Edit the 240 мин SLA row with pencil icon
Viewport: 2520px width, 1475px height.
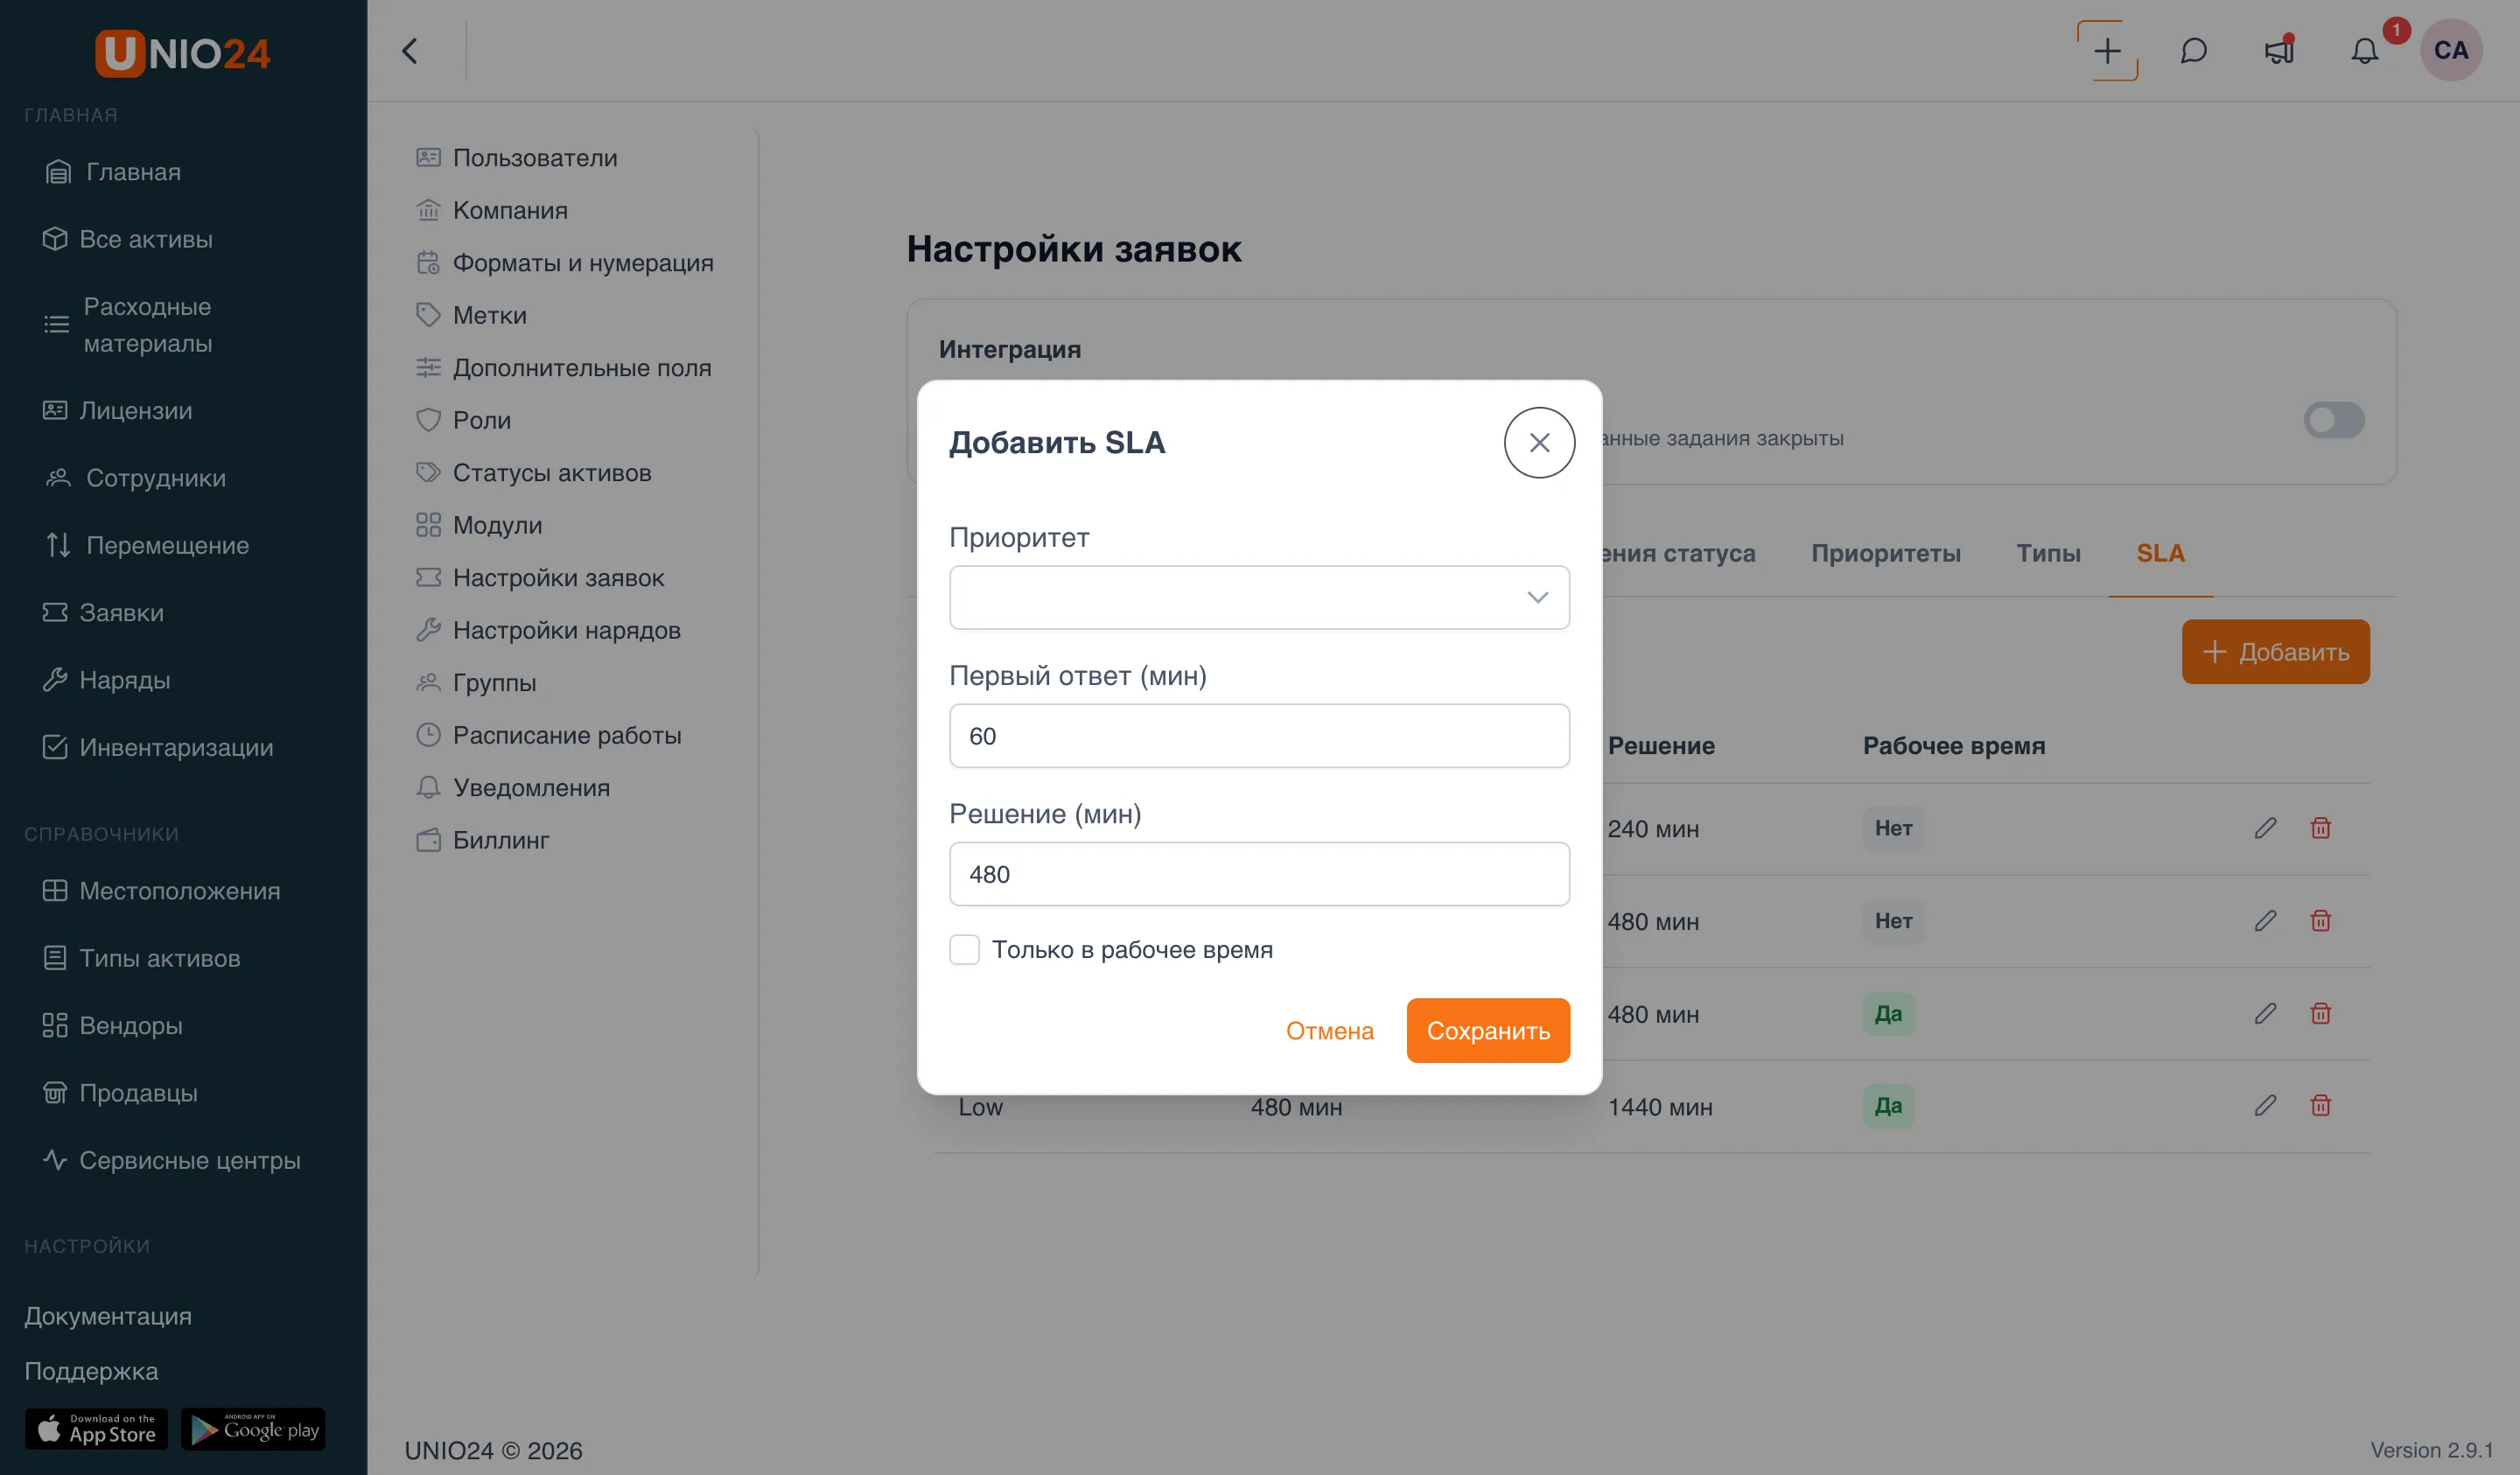point(2265,828)
